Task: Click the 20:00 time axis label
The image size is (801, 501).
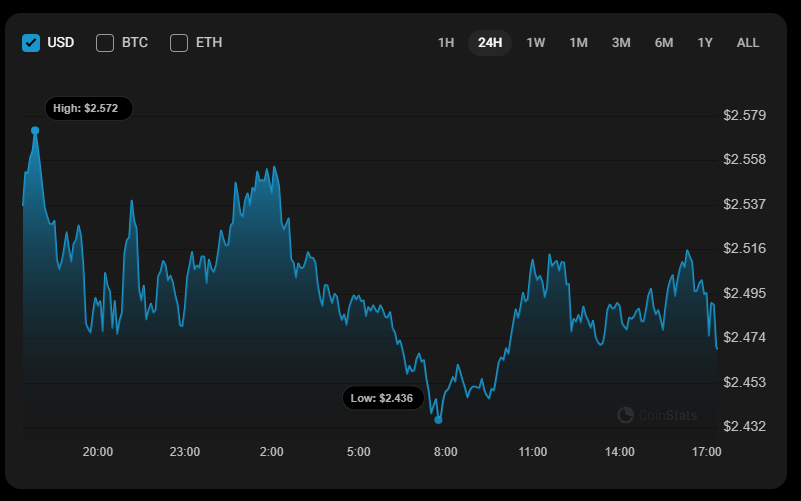Action: point(97,452)
